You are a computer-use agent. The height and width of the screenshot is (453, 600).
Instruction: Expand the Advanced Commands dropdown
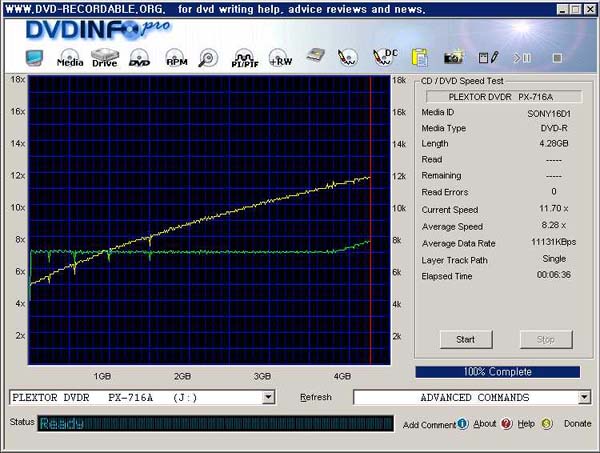(x=584, y=397)
